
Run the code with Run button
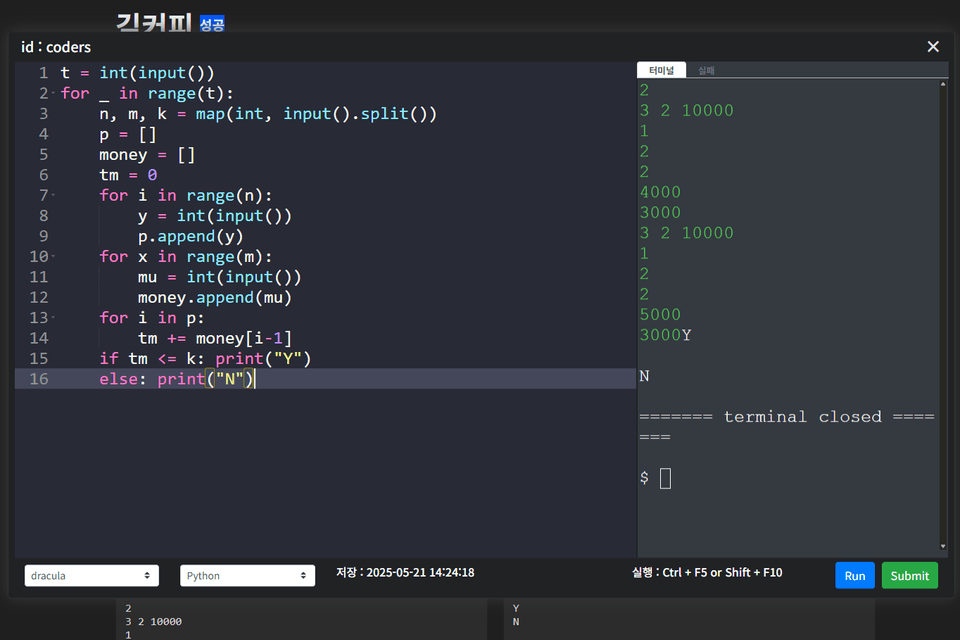[x=855, y=576]
